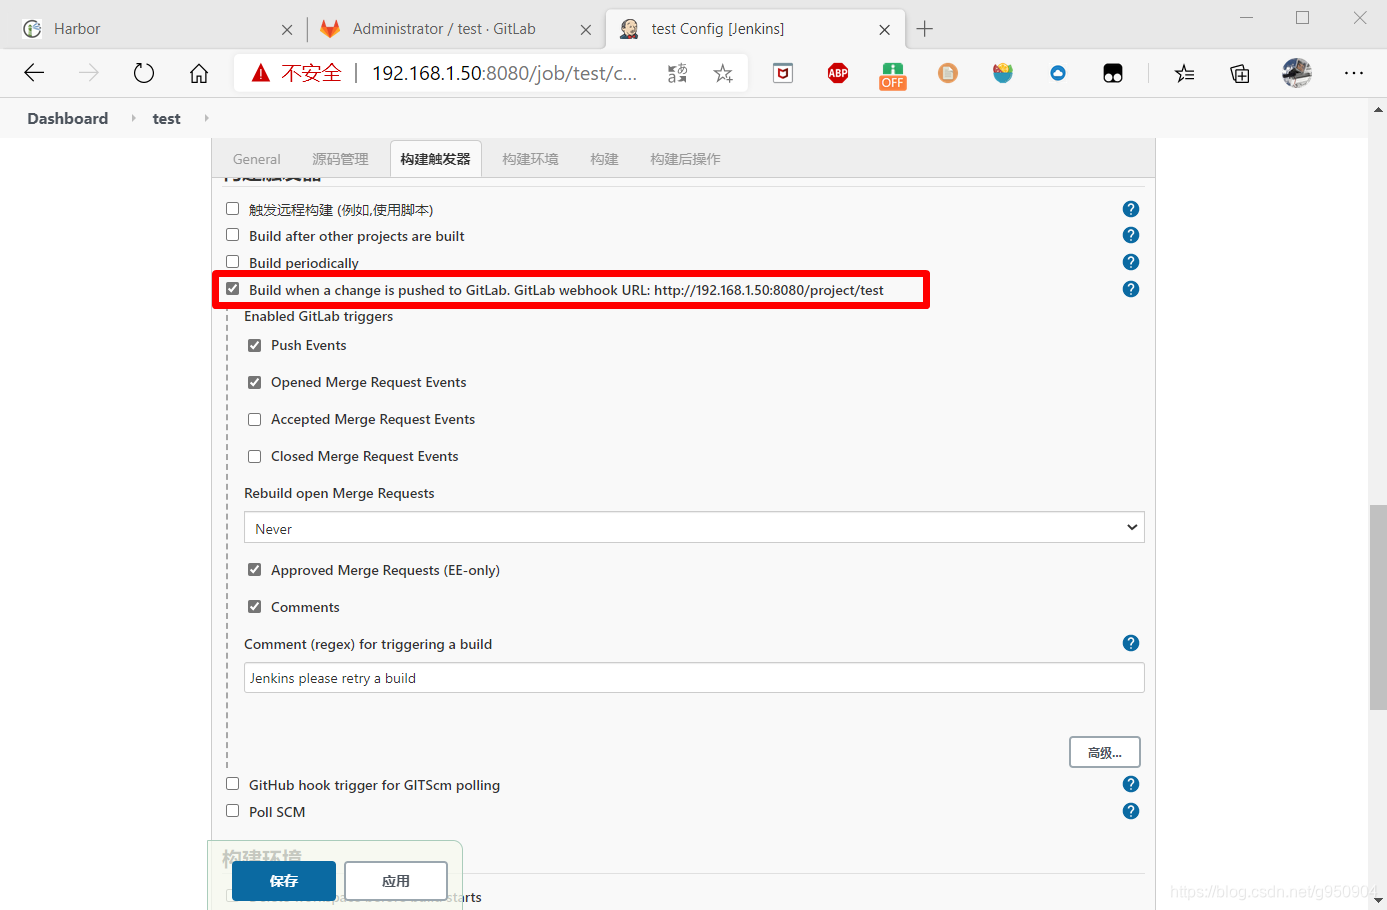Click the page vertical scrollbar thumb
This screenshot has width=1387, height=910.
(1378, 607)
